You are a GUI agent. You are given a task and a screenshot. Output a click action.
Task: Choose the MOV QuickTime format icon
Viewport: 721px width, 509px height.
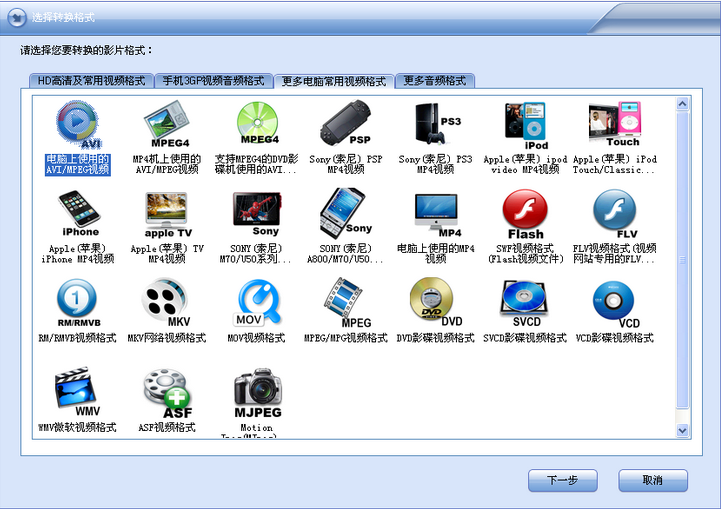click(x=258, y=303)
